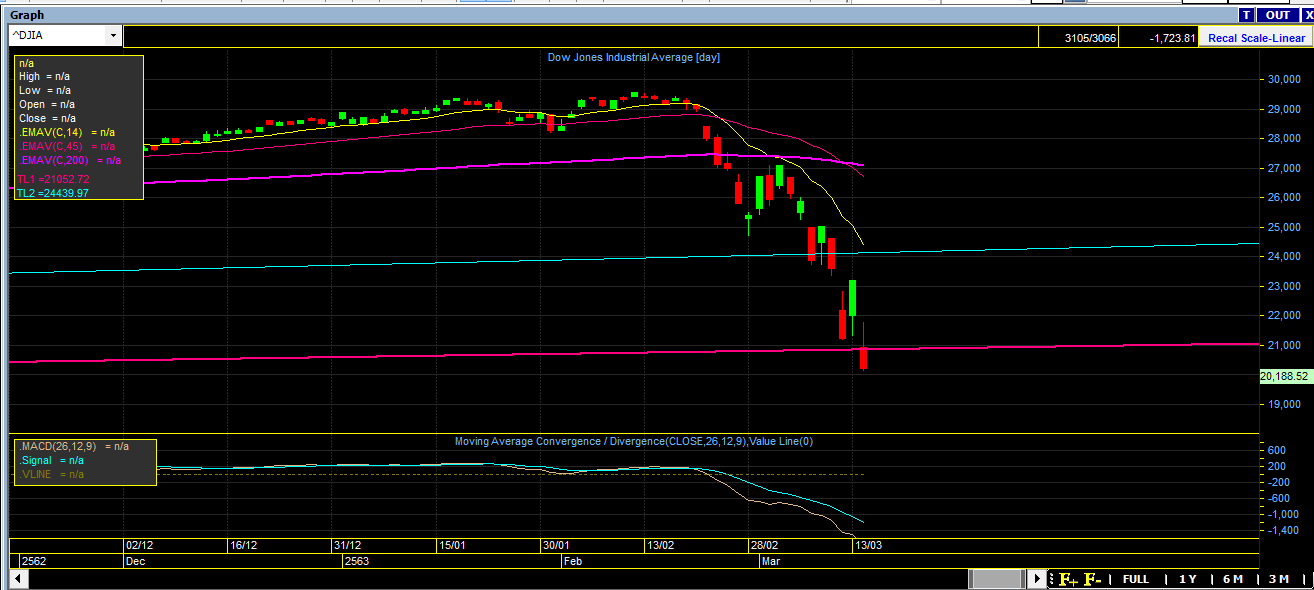Click the .Signal legend entry
The image size is (1314, 590).
tap(51, 460)
